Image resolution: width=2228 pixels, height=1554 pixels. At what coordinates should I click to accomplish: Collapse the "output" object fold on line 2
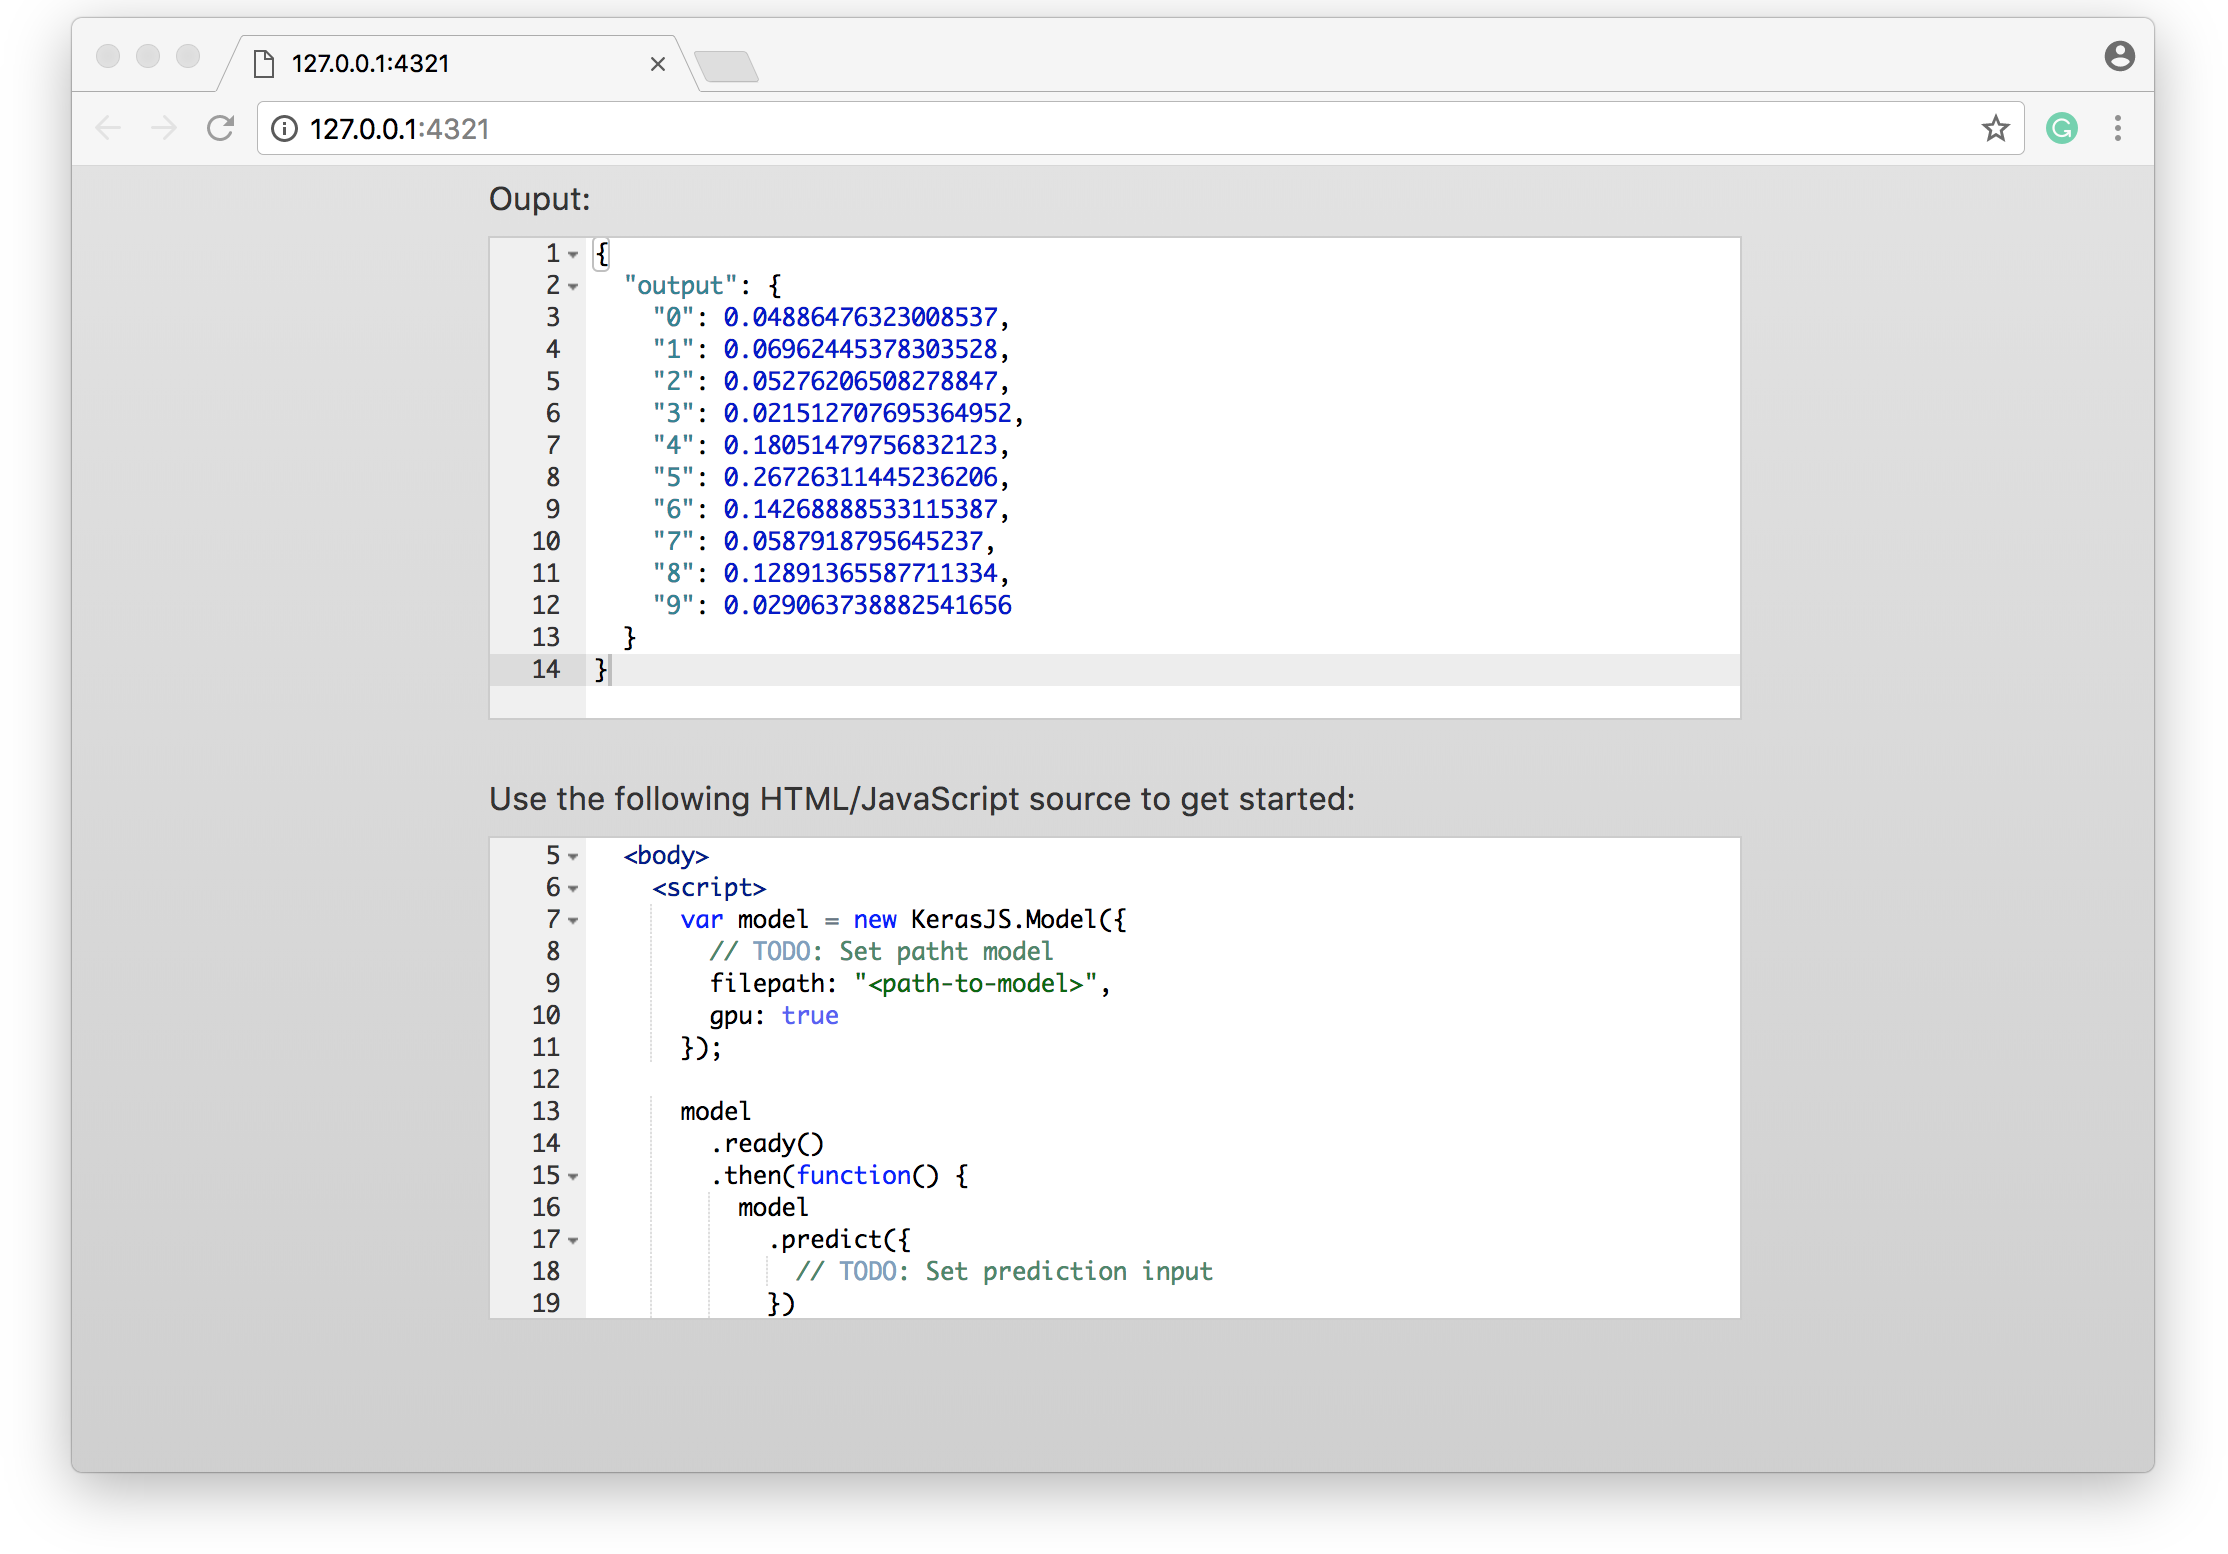(573, 287)
